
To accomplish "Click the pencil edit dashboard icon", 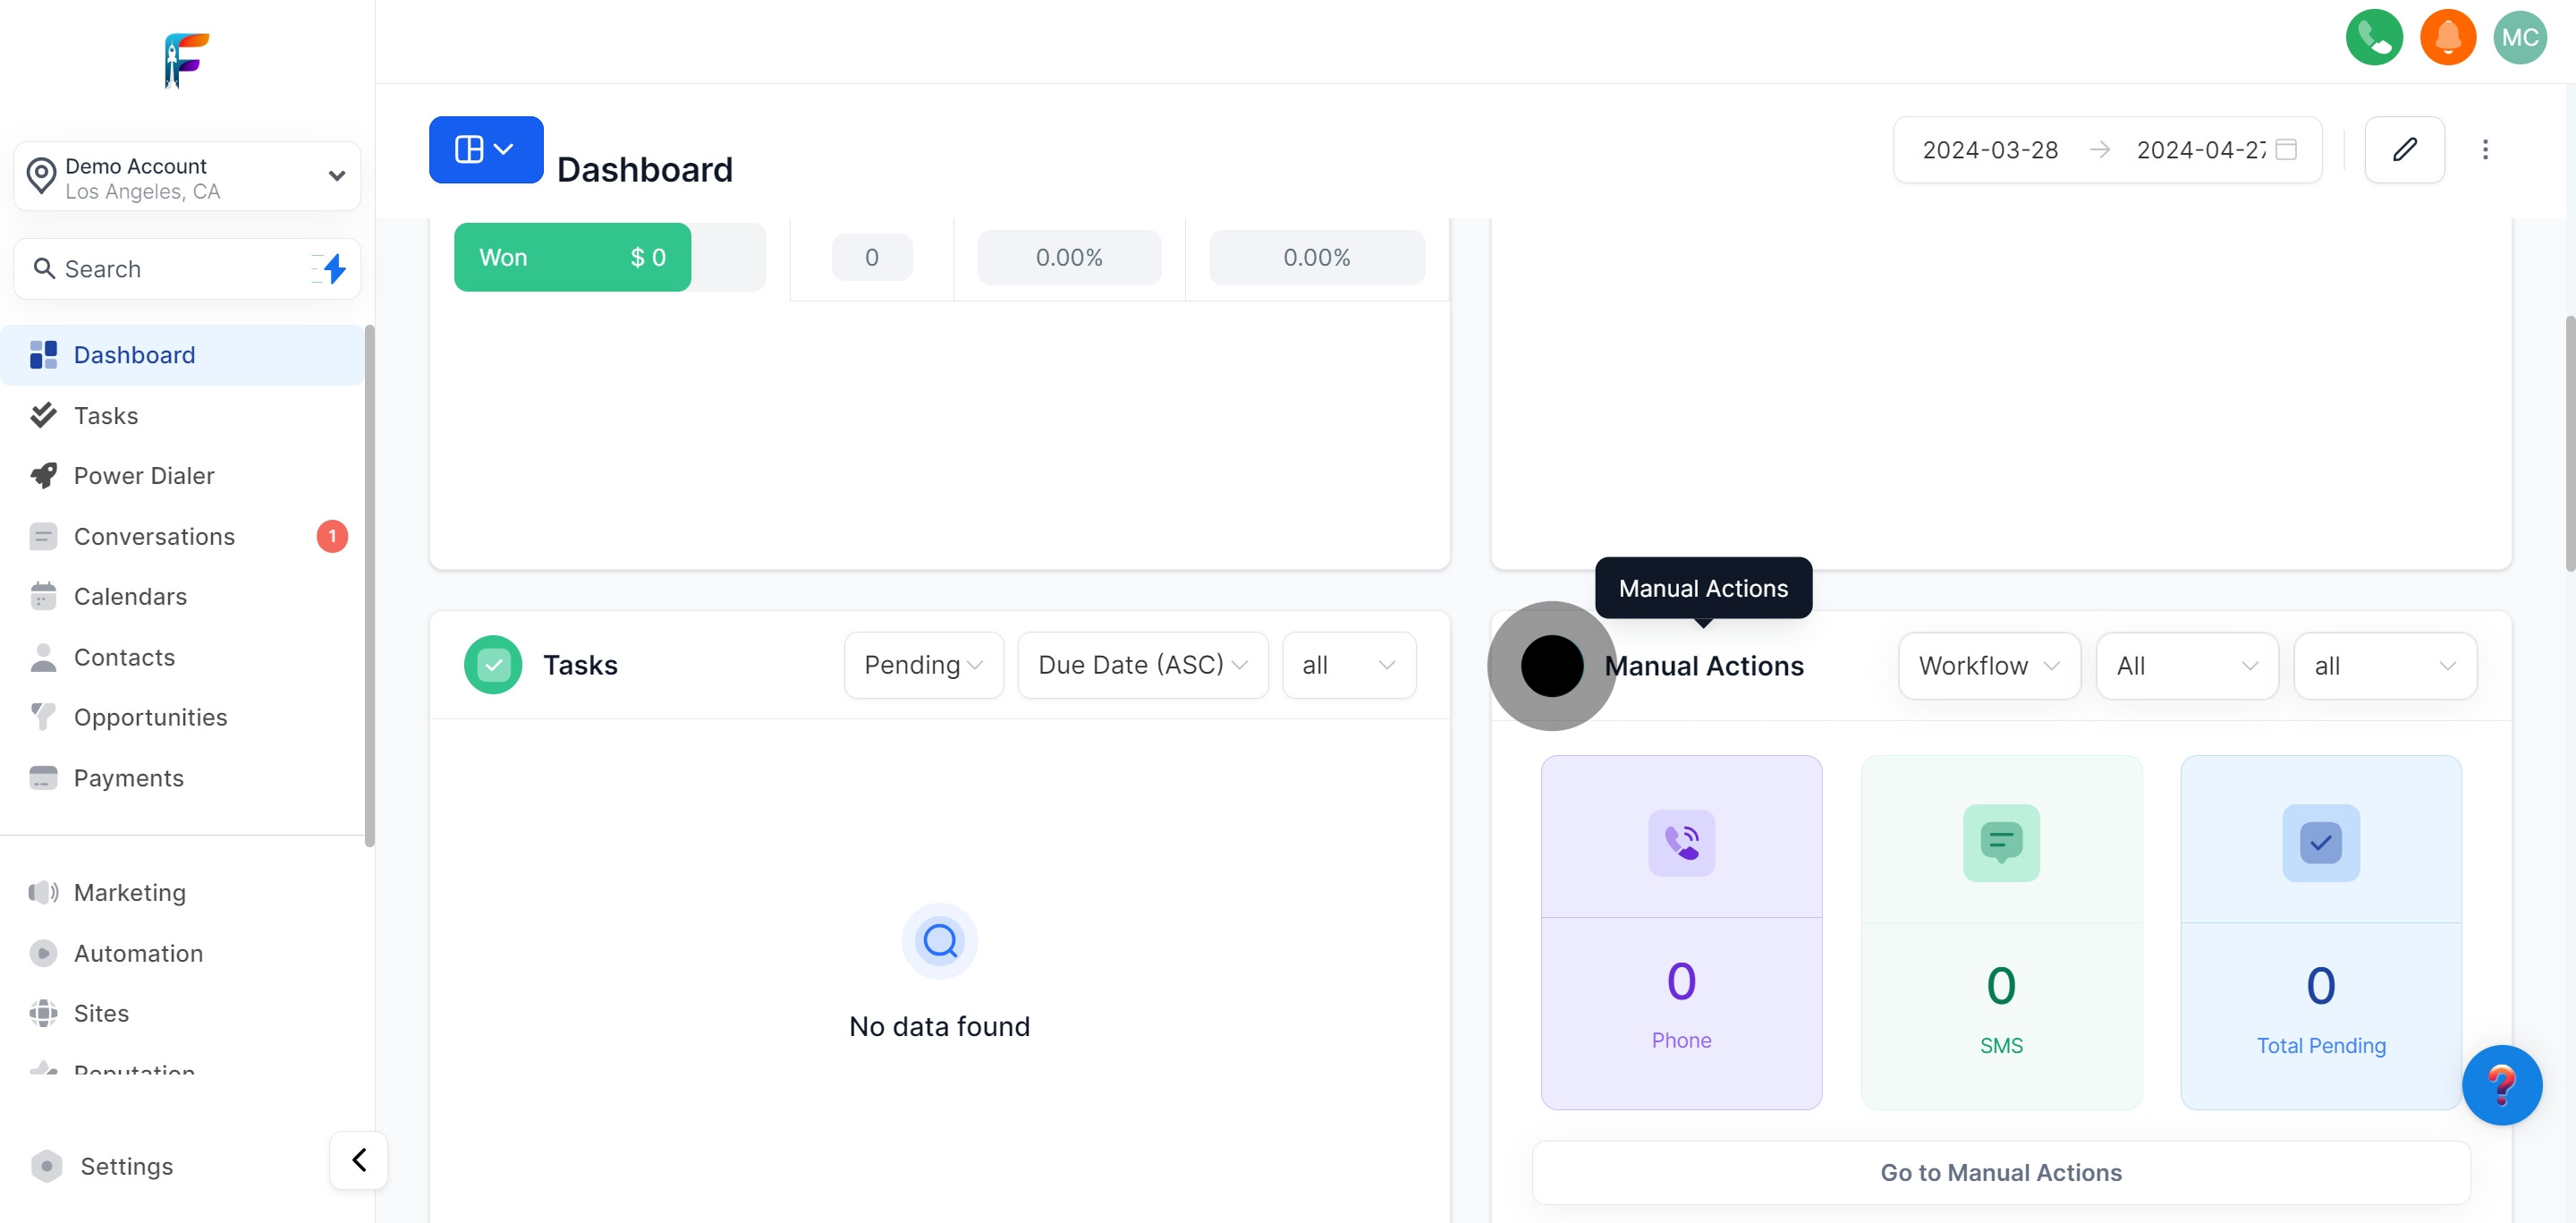I will point(2404,150).
